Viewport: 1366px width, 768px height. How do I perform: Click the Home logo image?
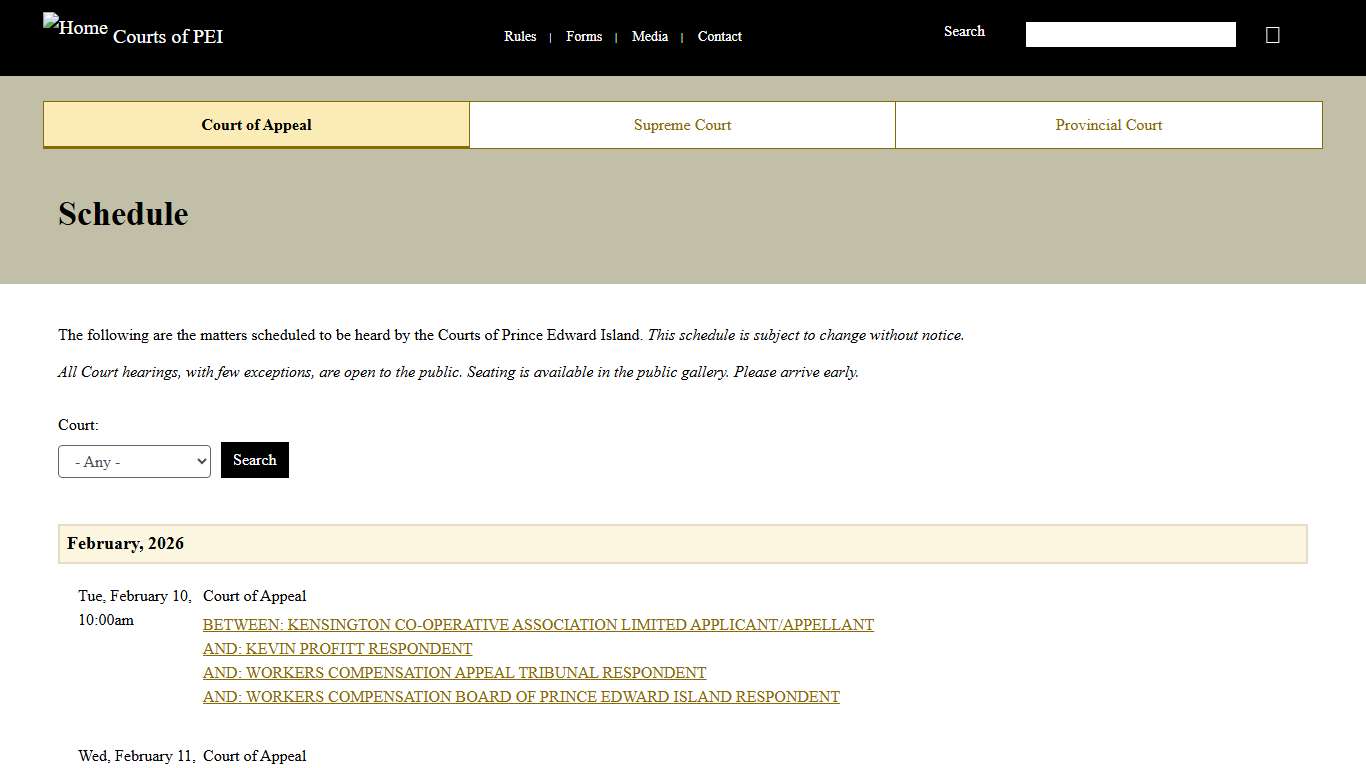coord(75,27)
